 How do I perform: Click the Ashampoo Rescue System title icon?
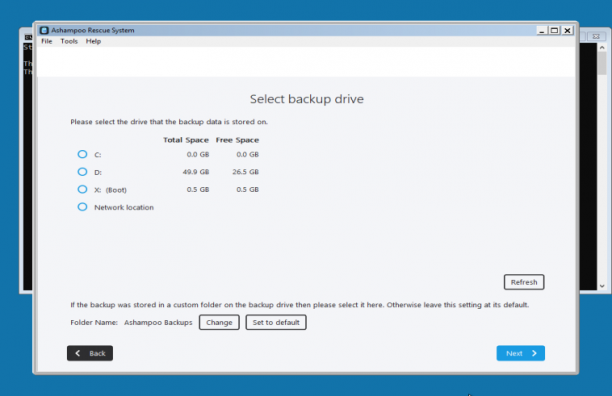pyautogui.click(x=44, y=30)
